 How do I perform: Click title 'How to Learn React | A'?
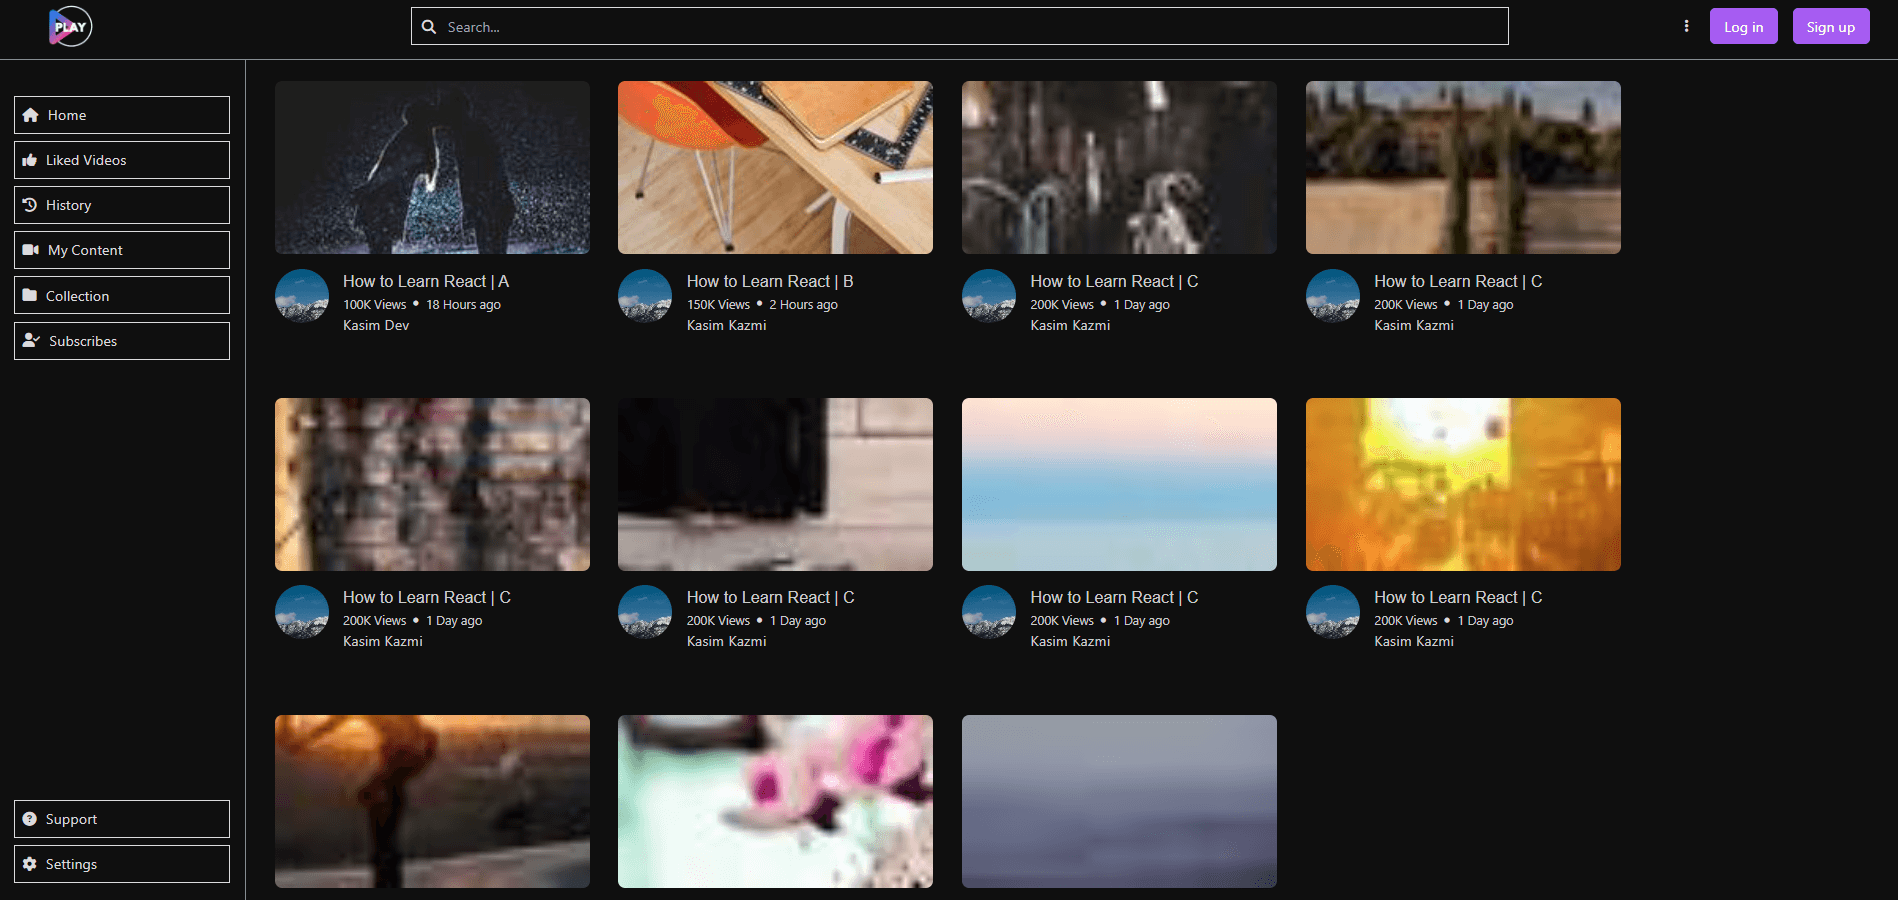(426, 282)
